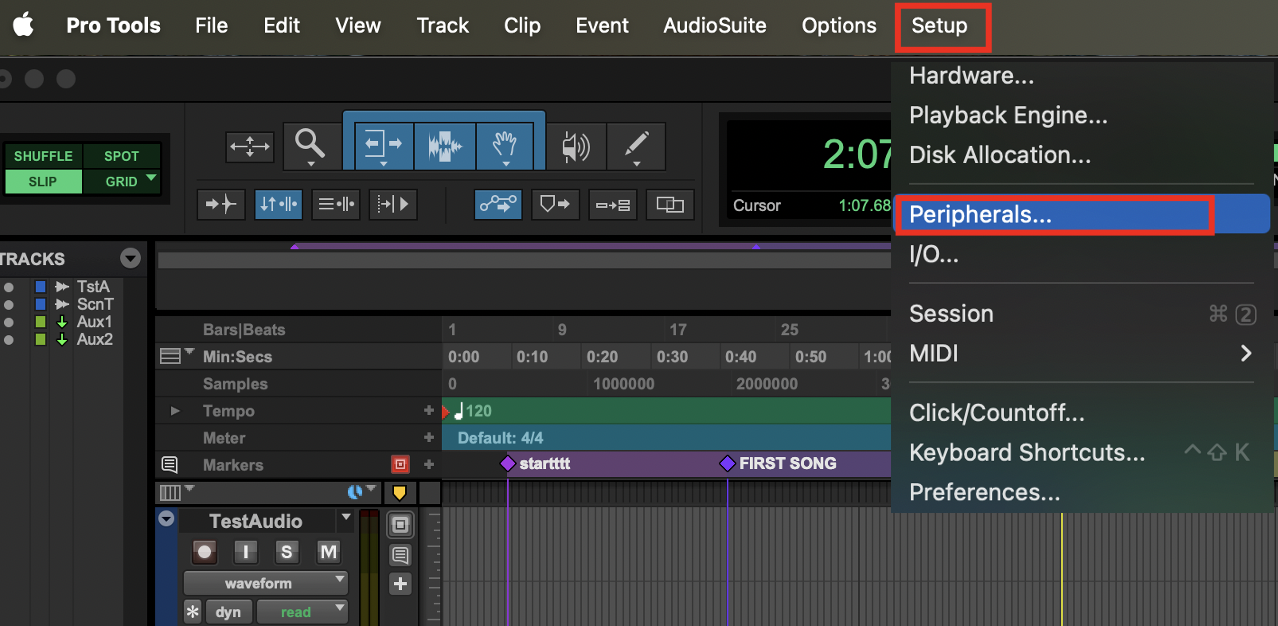1278x626 pixels.
Task: Click the asterisk freeze icon on TestAudio
Action: [193, 612]
